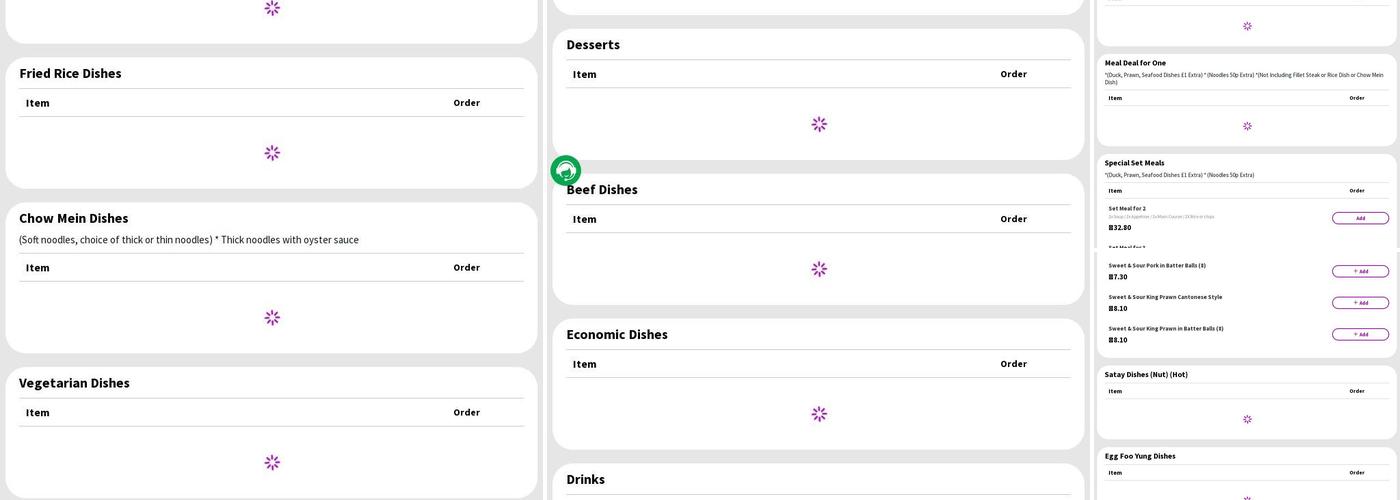
Task: Click the Special Set Meals heading
Action: click(x=1134, y=163)
